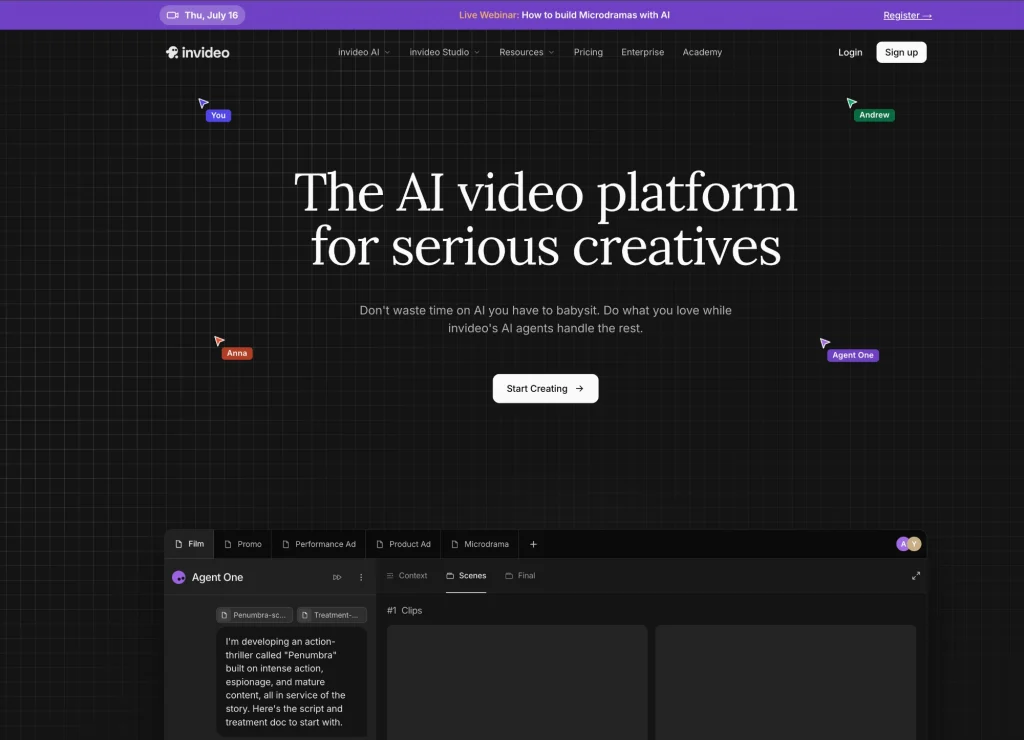Select the Film tab
1024x740 pixels.
tap(189, 544)
